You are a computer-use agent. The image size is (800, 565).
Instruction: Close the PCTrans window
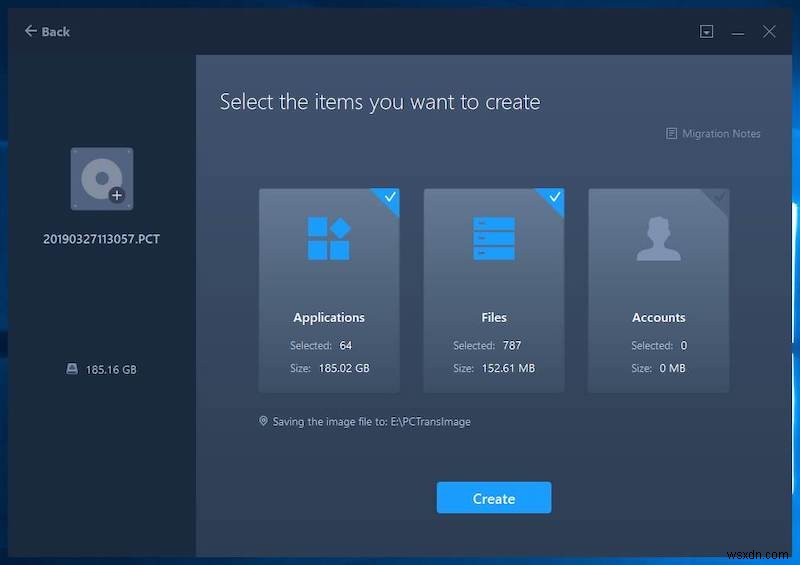point(769,32)
